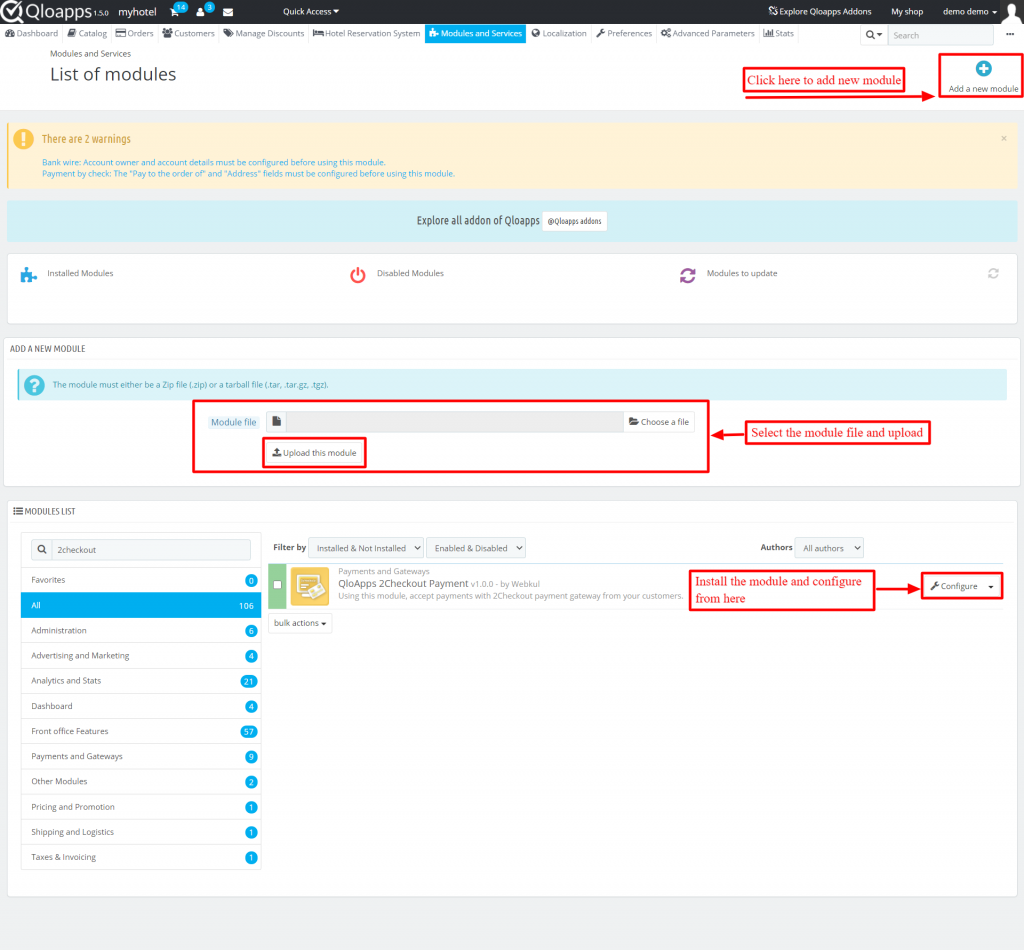This screenshot has height=950, width=1024.
Task: Click the Disabled Modules power icon
Action: coord(358,275)
